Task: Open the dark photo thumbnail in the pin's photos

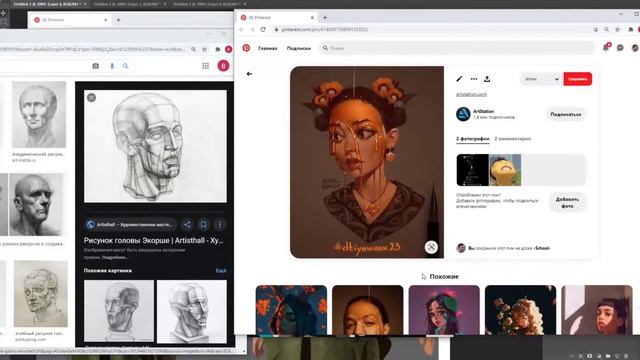Action: [472, 170]
